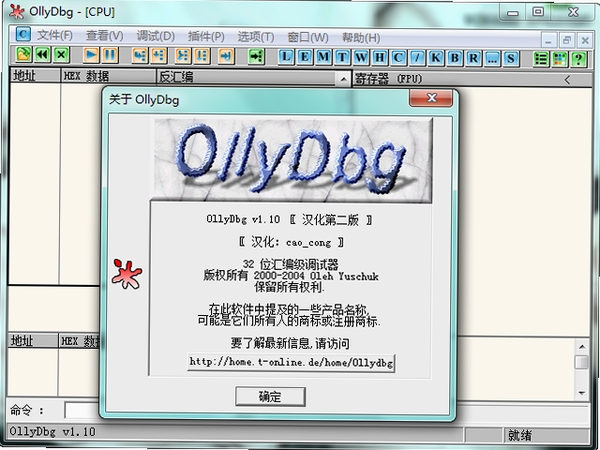Restore the inner CPU child window

(x=566, y=40)
